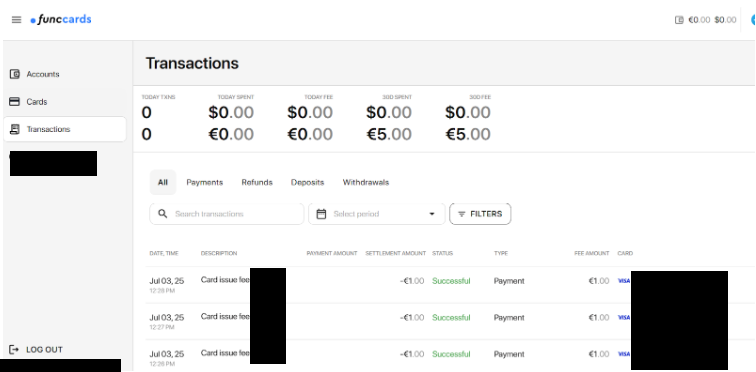Click the Date, Time column header
This screenshot has width=756, height=372.
[164, 253]
